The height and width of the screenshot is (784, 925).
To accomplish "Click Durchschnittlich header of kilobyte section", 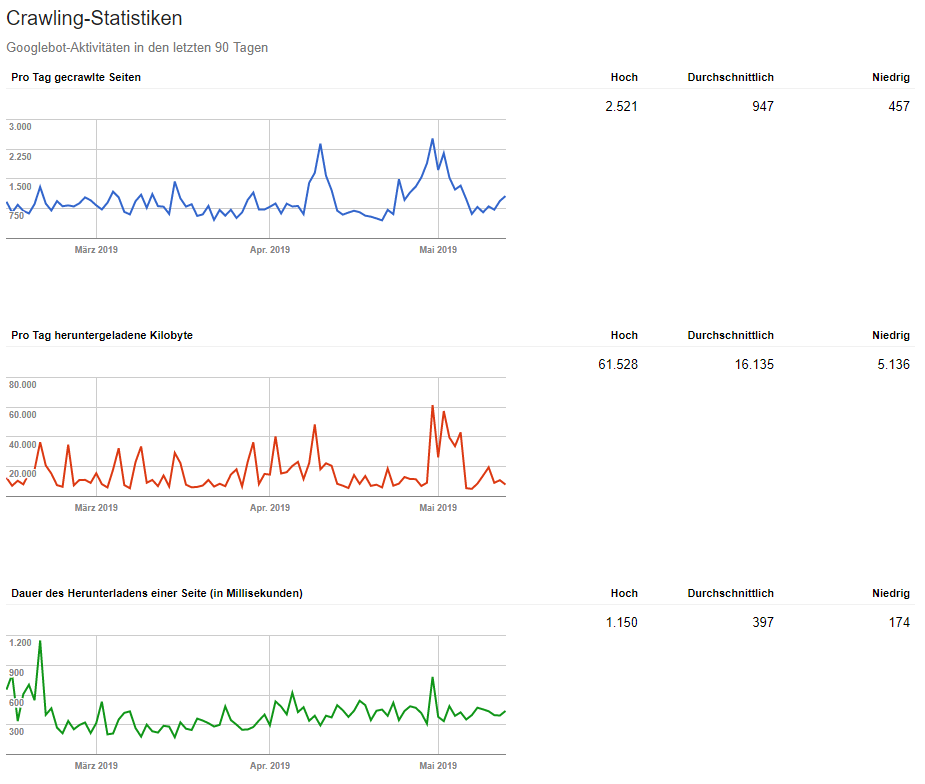I will 730,335.
